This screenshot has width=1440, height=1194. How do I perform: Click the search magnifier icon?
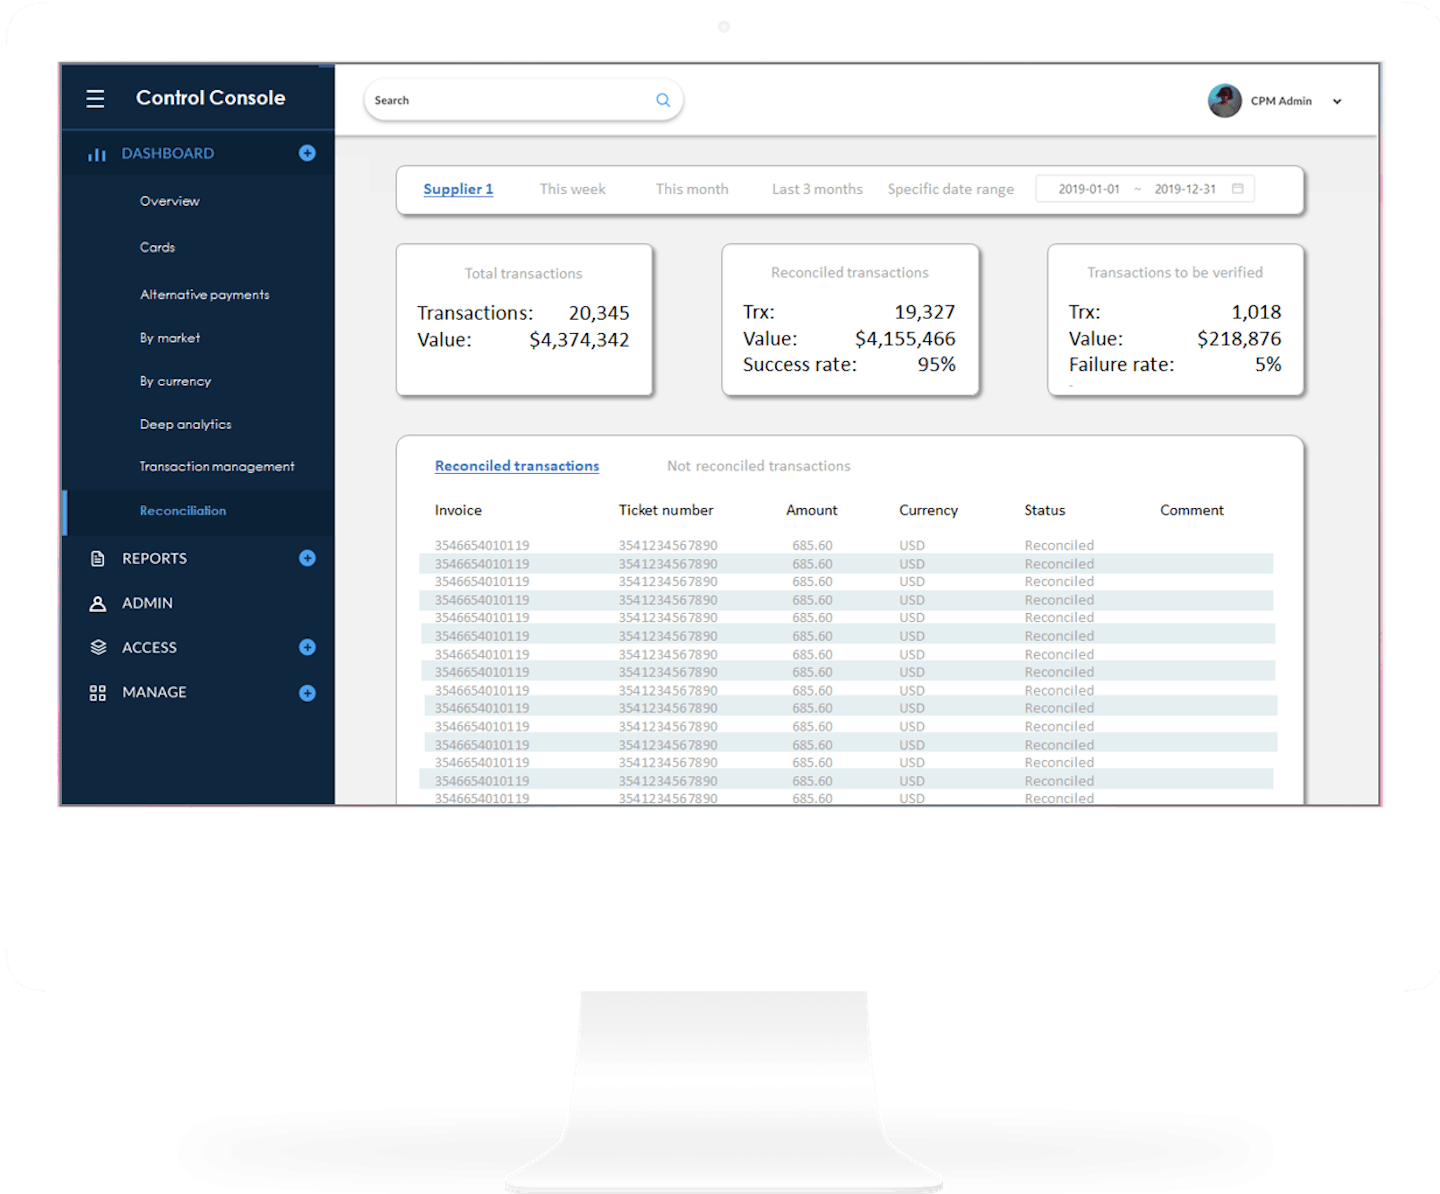coord(662,100)
